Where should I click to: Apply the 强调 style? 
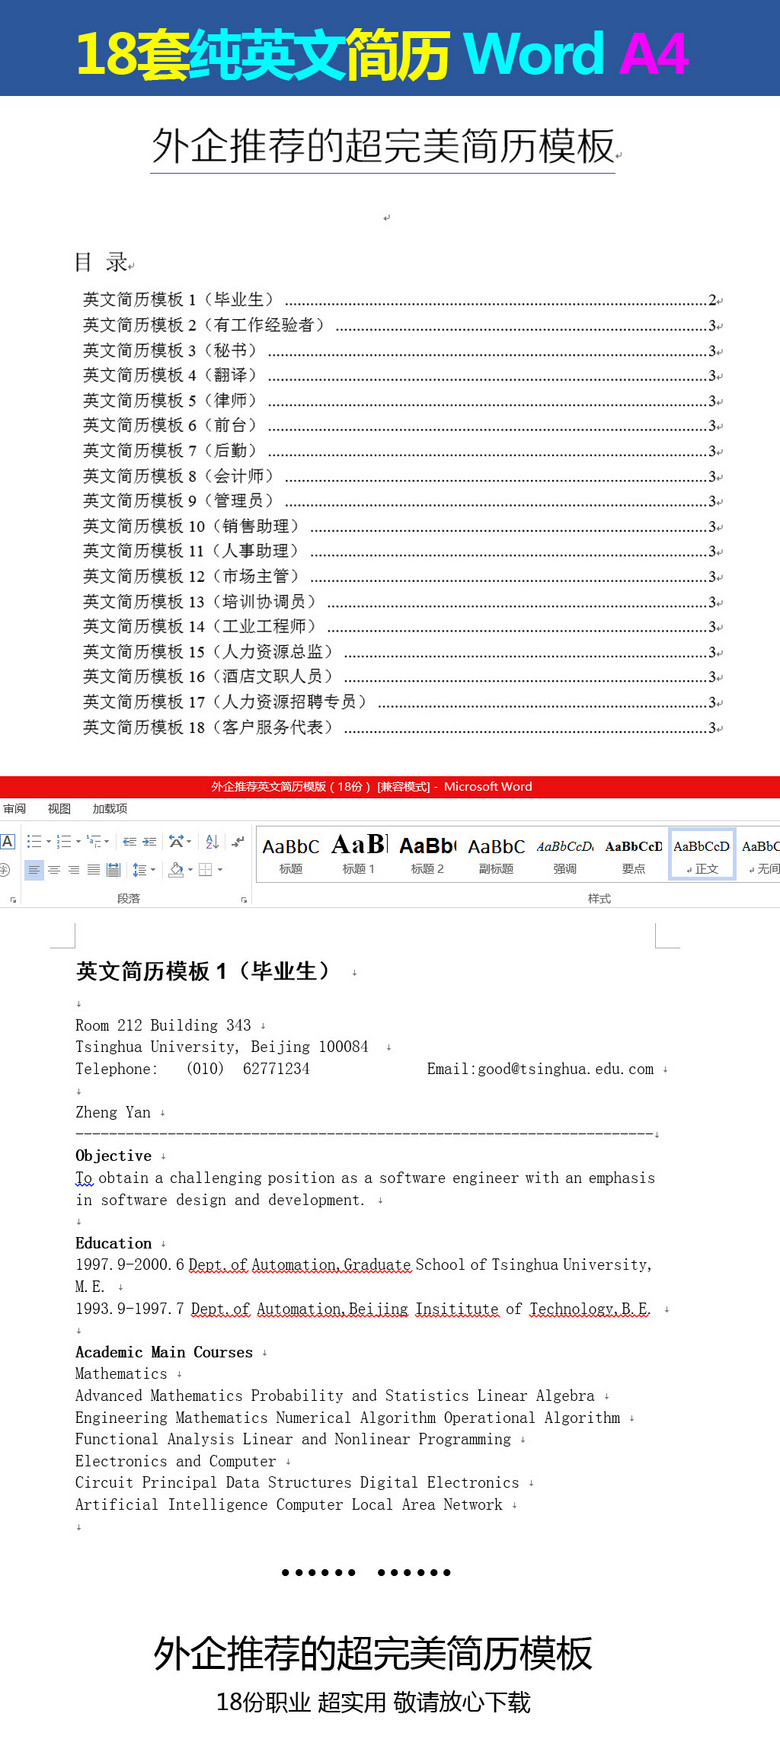[x=565, y=855]
